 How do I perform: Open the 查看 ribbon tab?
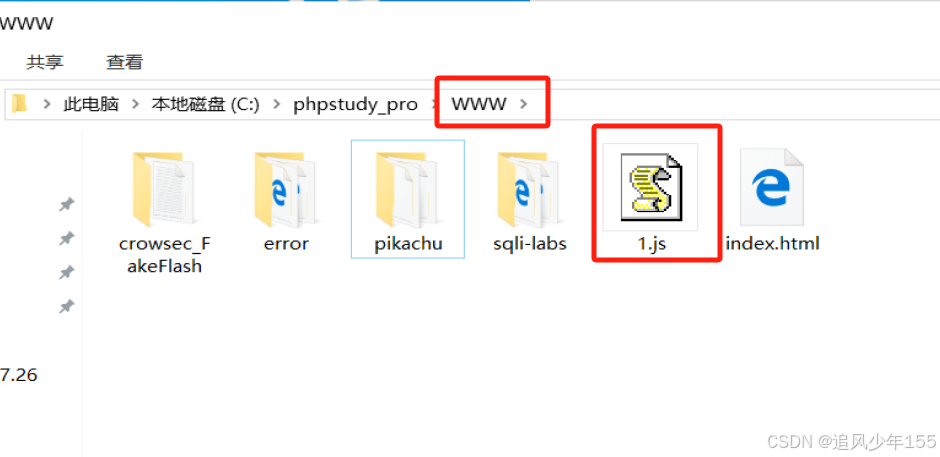coord(125,61)
